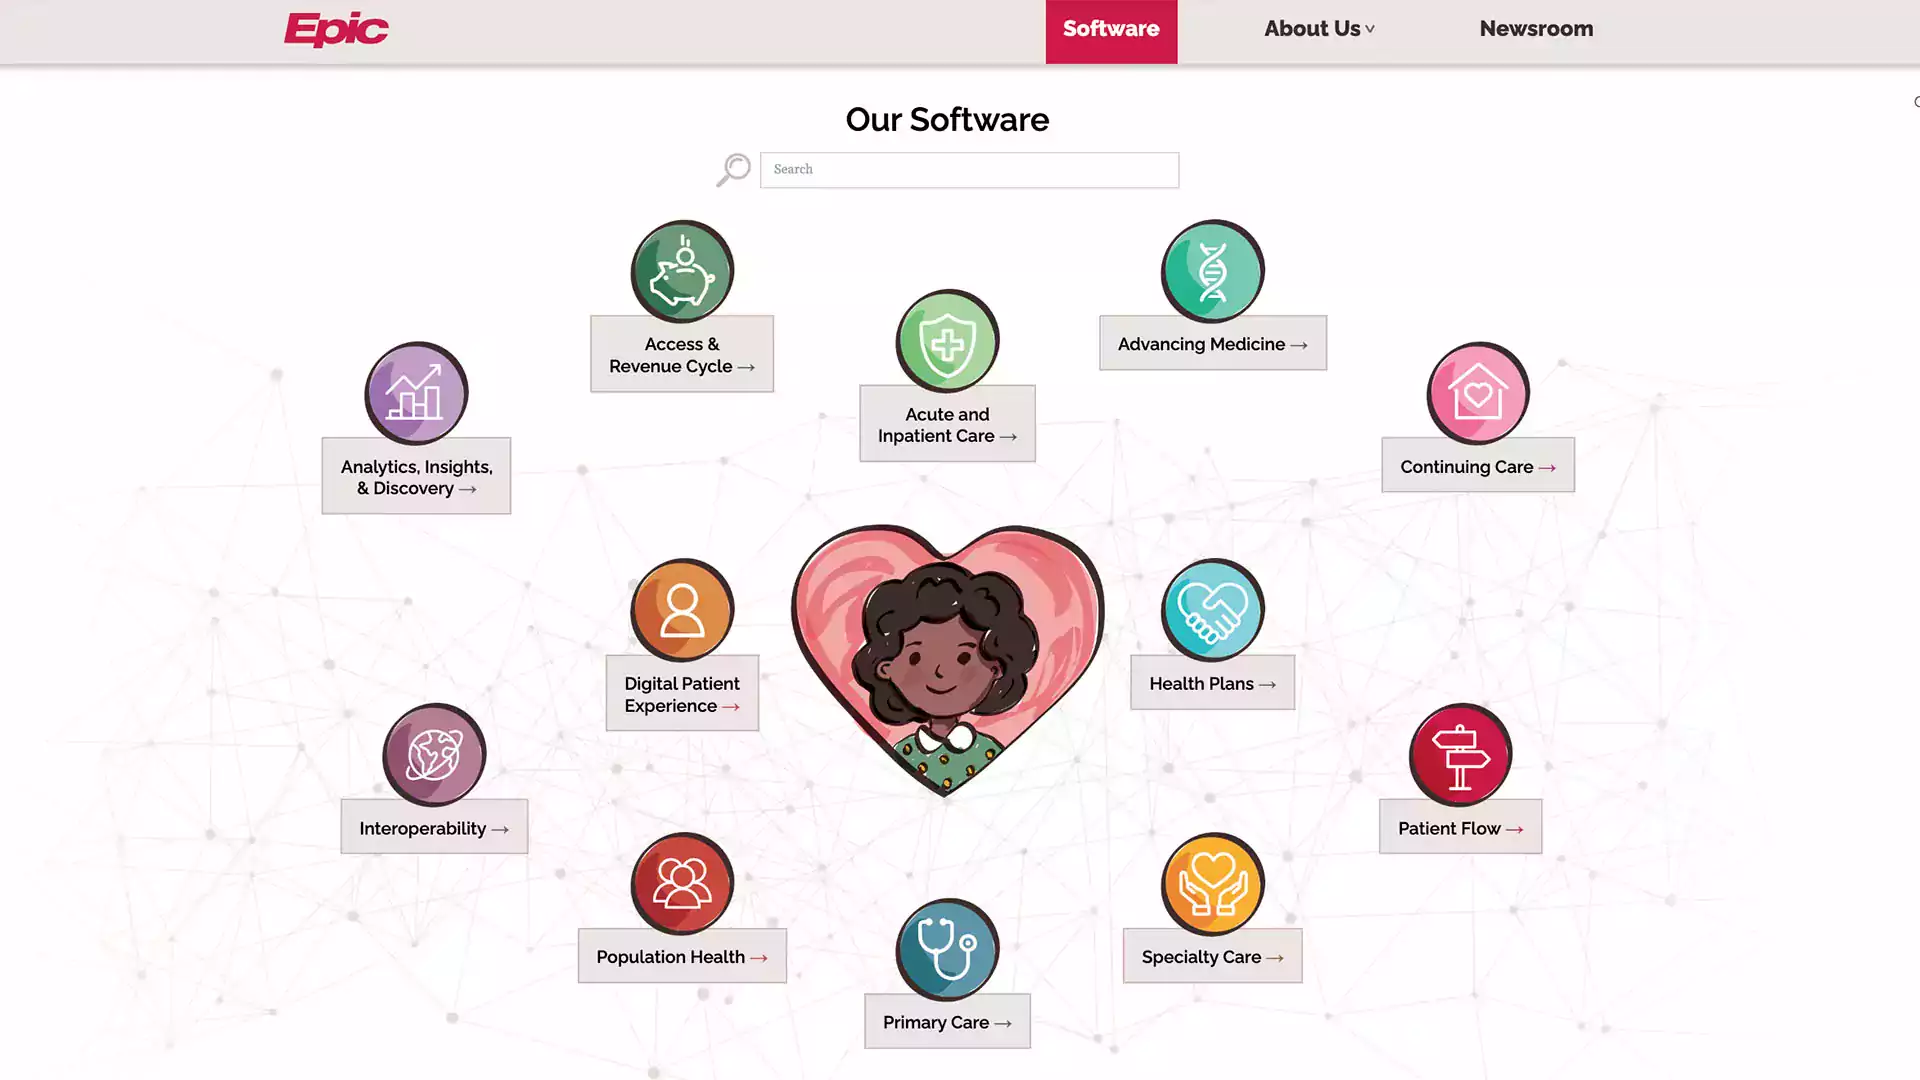The width and height of the screenshot is (1920, 1080).
Task: Open the Population Health link label
Action: (x=681, y=957)
